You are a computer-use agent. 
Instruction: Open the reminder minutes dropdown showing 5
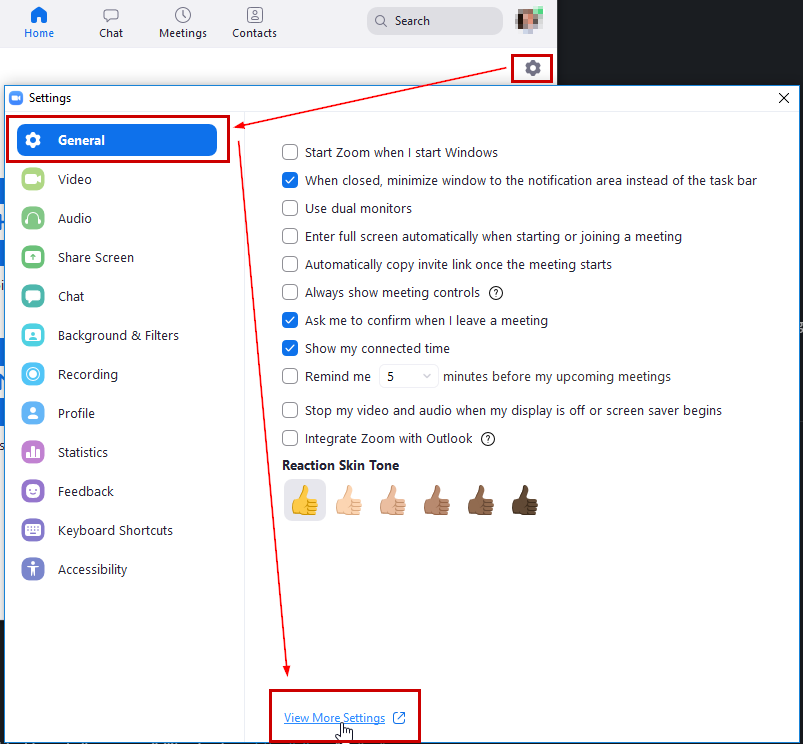[409, 376]
